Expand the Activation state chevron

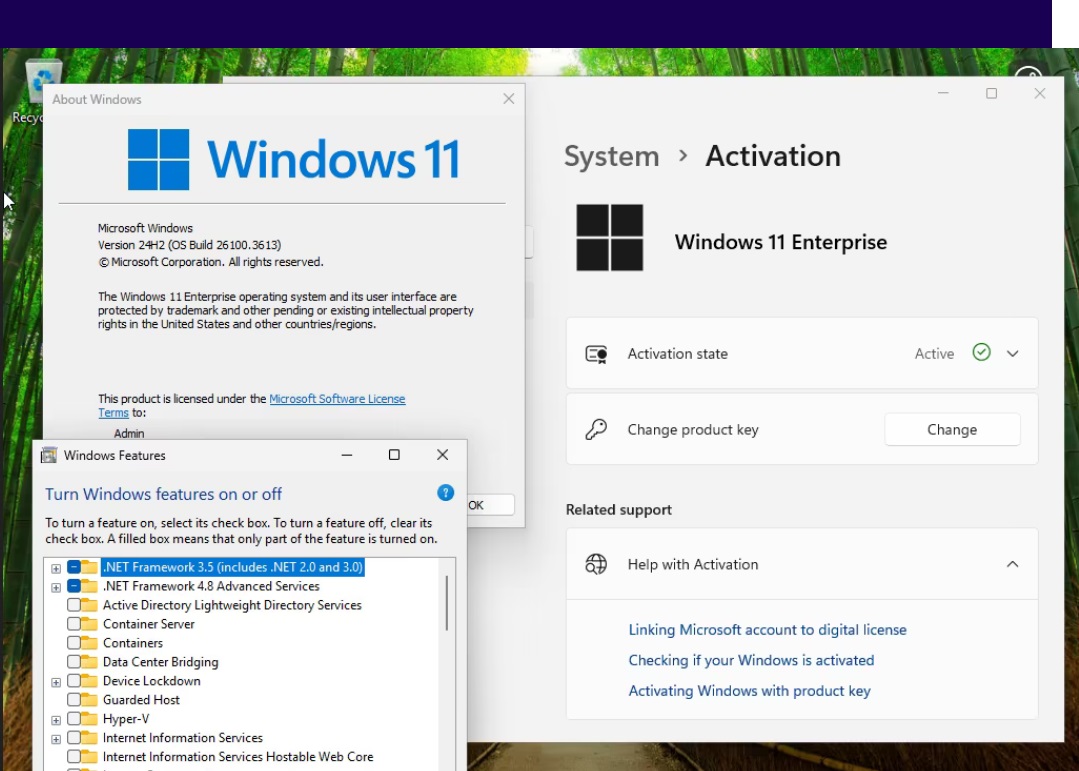tap(1012, 354)
